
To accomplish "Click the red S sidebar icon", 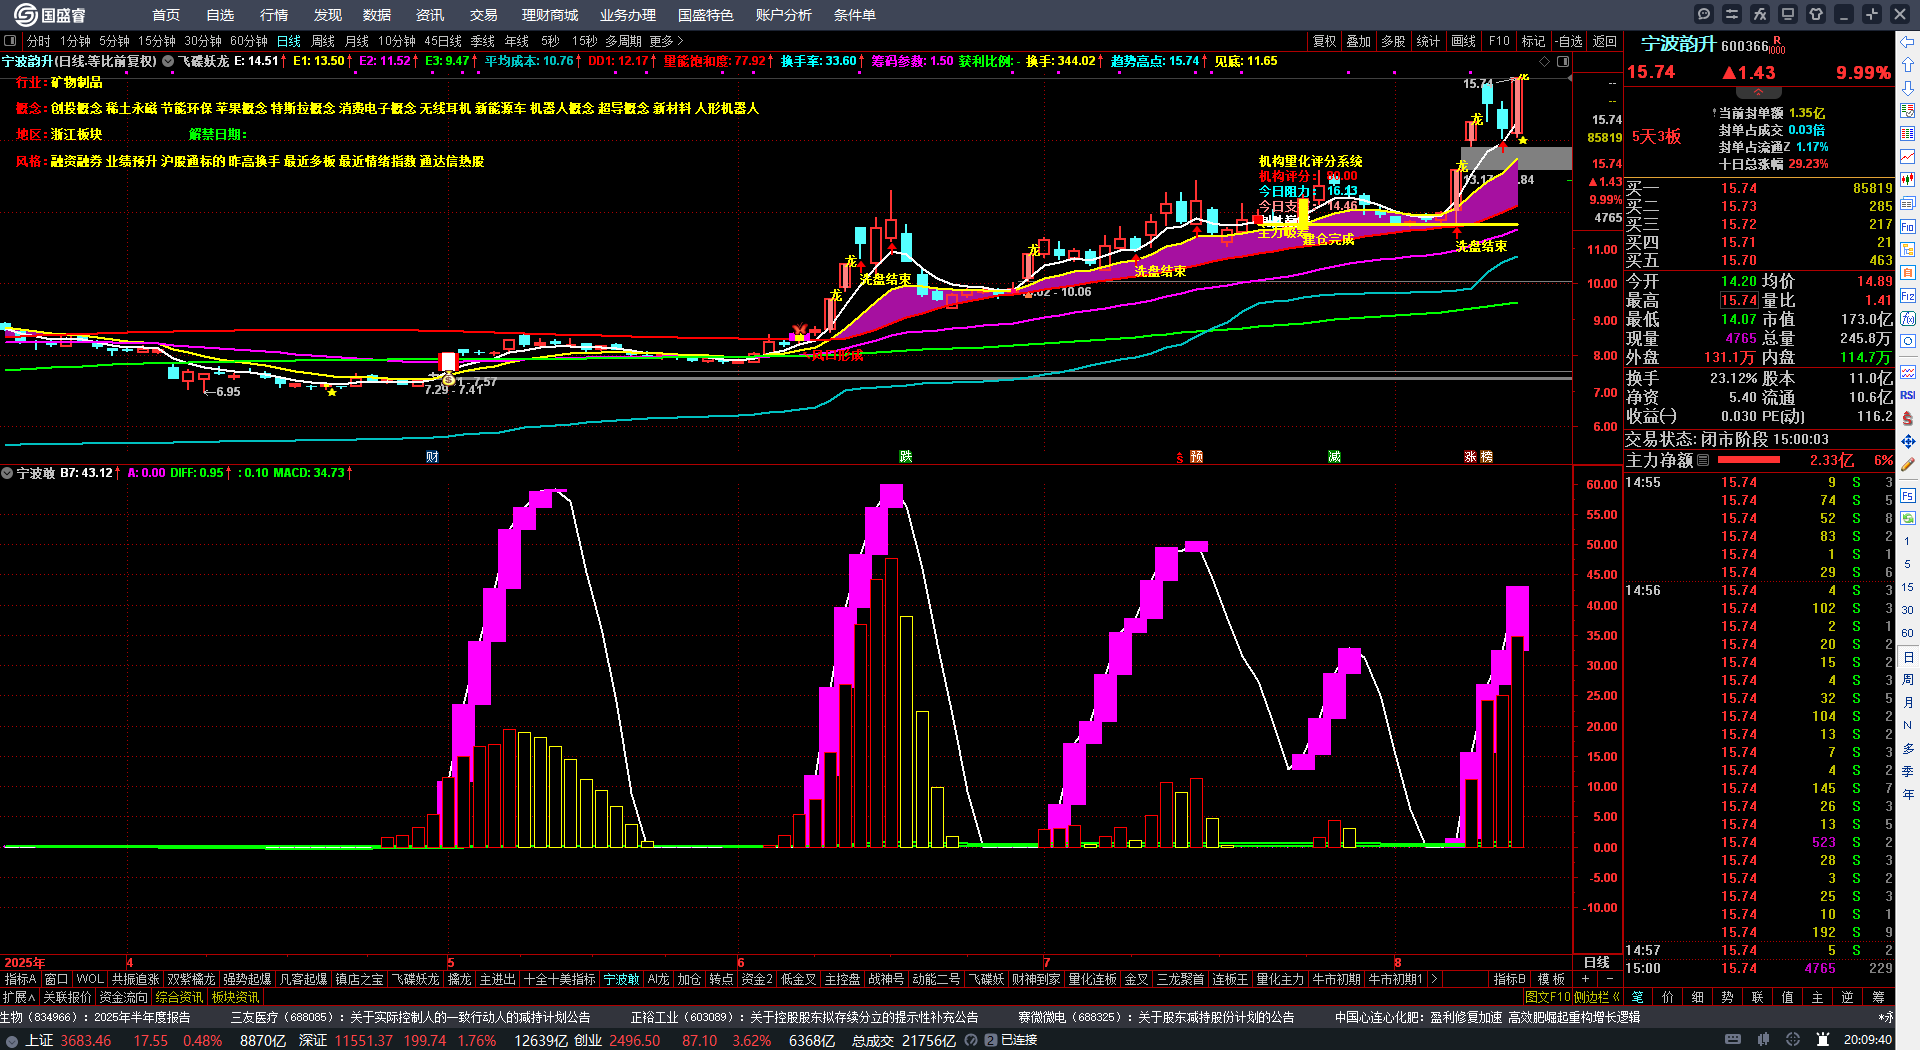I will coord(1908,418).
